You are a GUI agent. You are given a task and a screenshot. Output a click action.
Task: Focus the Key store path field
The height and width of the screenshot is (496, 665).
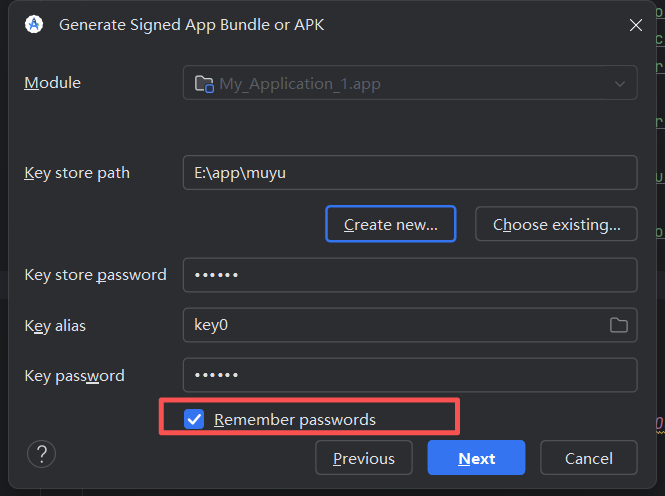(x=410, y=173)
